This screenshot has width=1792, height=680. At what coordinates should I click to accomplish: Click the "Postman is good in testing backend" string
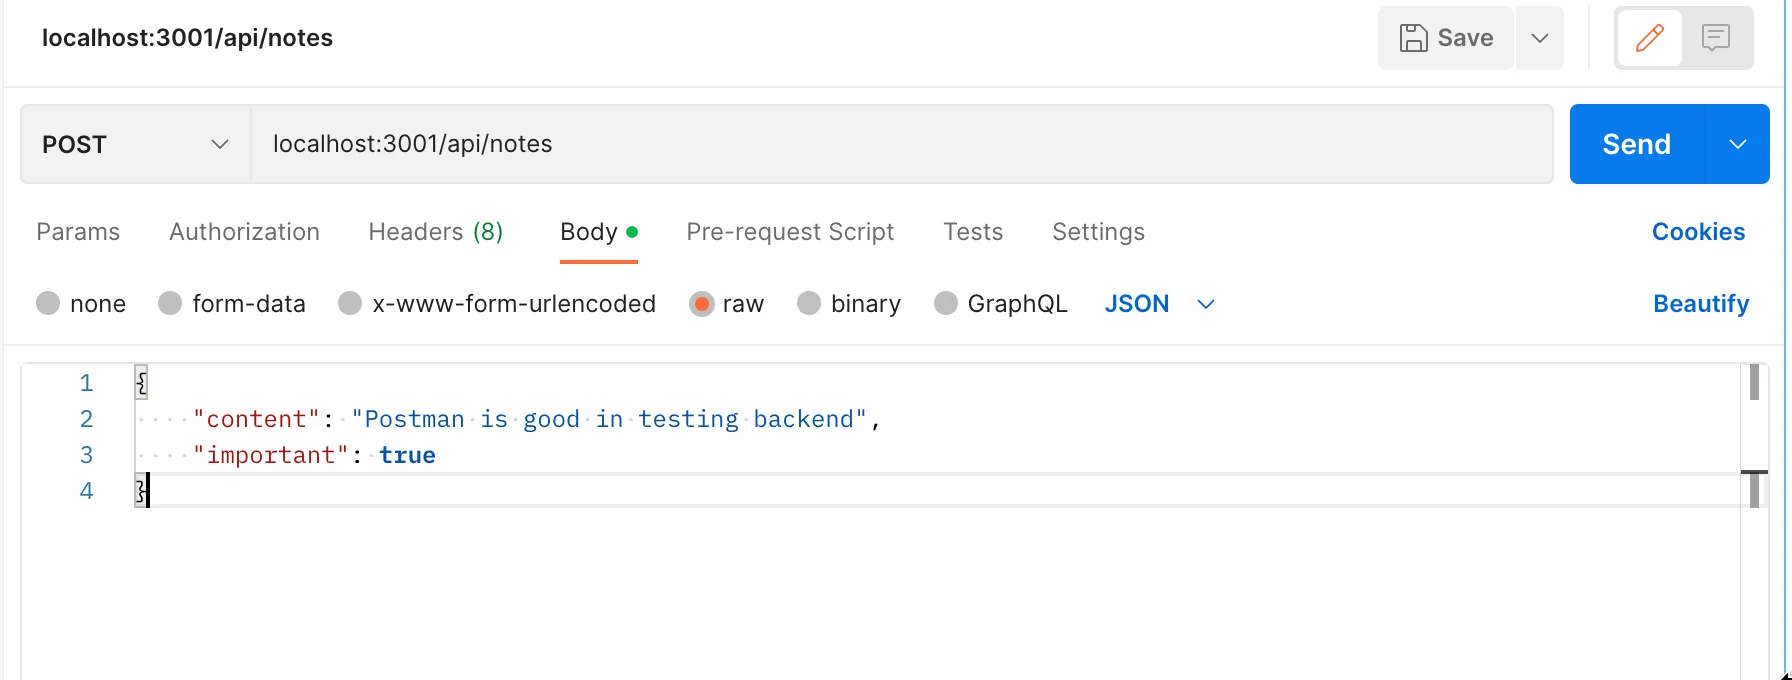pos(609,419)
